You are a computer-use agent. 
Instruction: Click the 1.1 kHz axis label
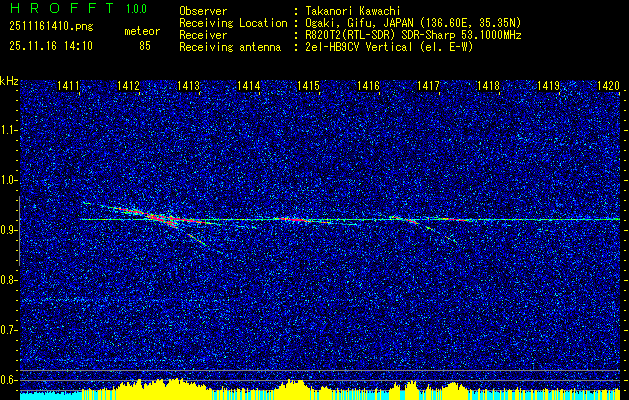coord(7,130)
